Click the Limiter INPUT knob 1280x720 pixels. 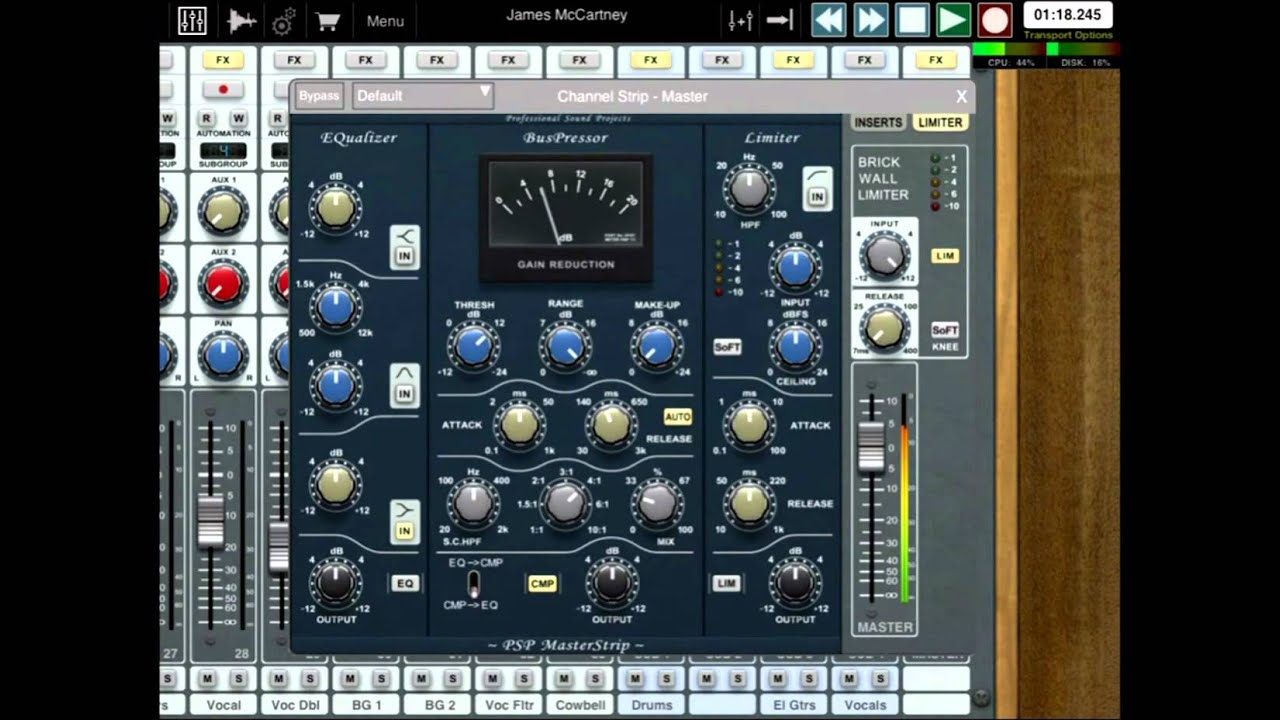(795, 267)
